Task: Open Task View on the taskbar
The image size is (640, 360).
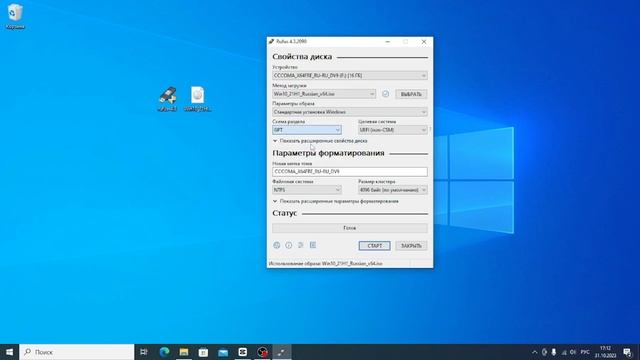Action: click(144, 352)
